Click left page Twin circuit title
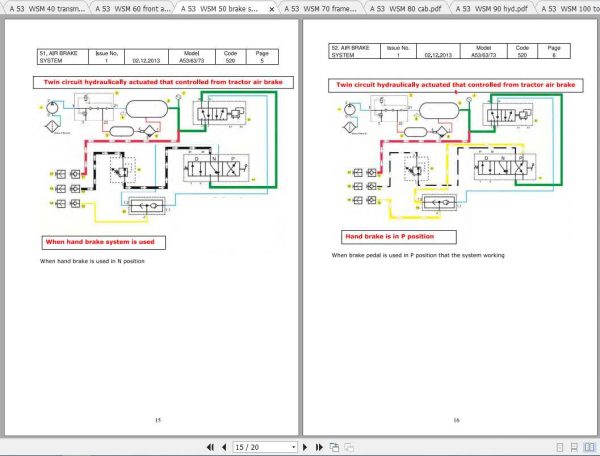600x456 pixels. pos(163,82)
